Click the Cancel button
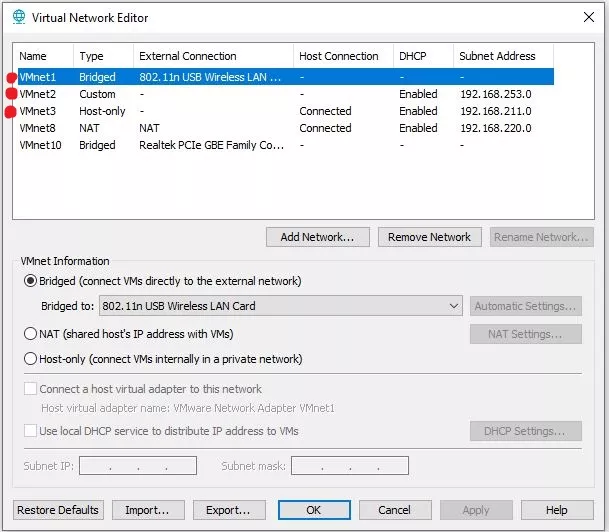609x532 pixels. [x=395, y=510]
